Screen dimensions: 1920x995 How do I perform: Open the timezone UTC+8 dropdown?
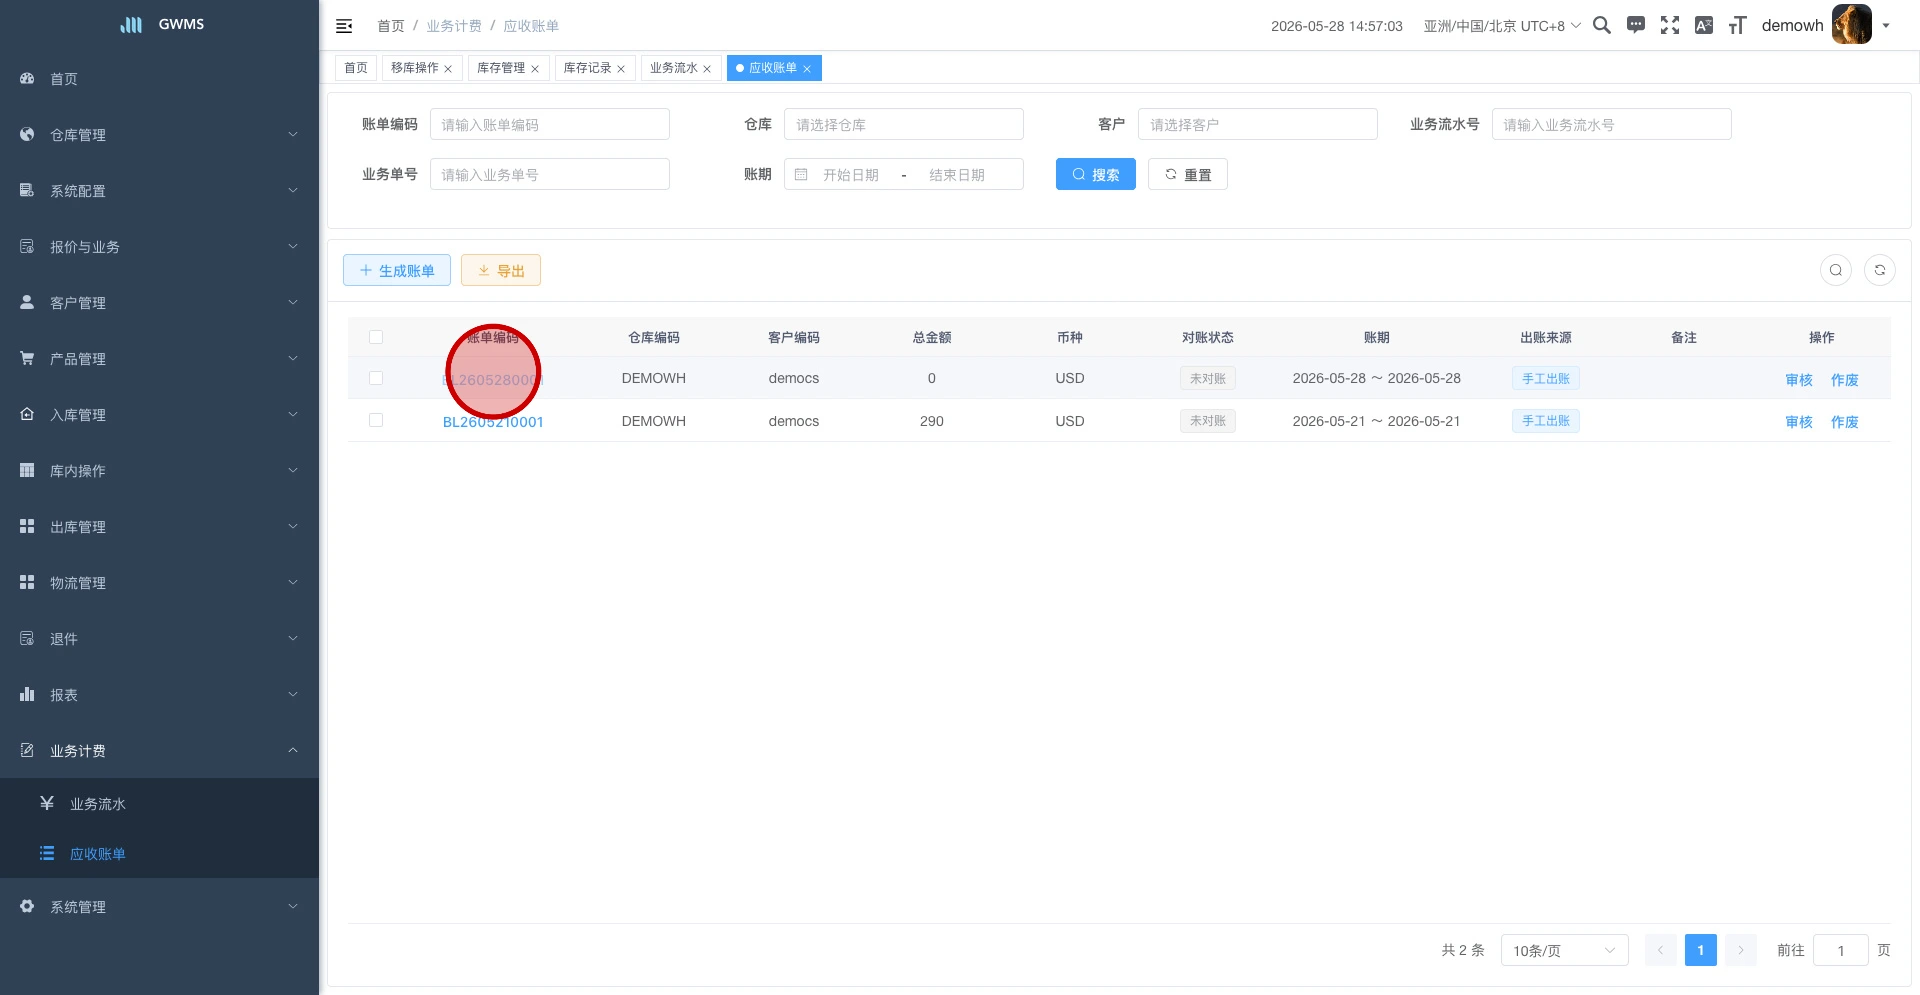[x=1502, y=26]
